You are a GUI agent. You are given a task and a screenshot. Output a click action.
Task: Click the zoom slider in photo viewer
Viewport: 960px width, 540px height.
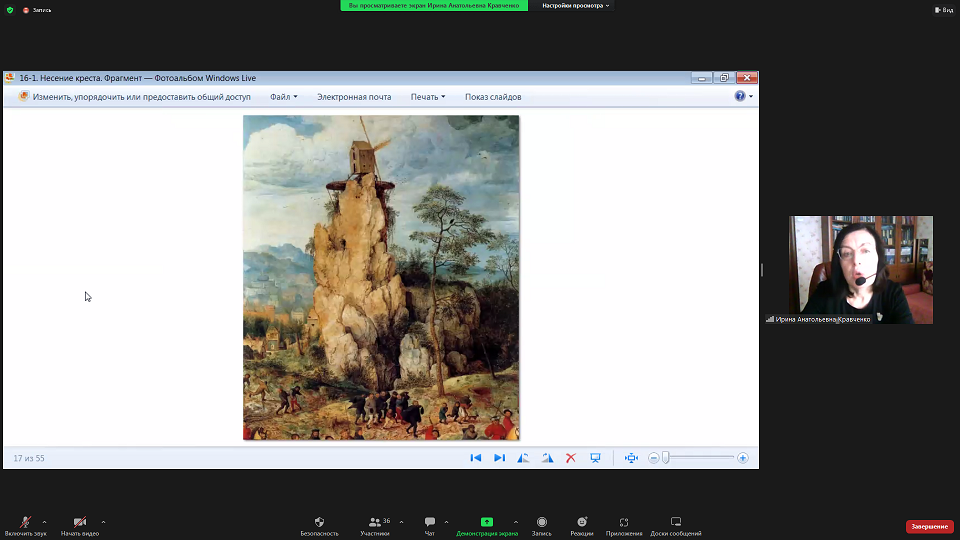666,458
